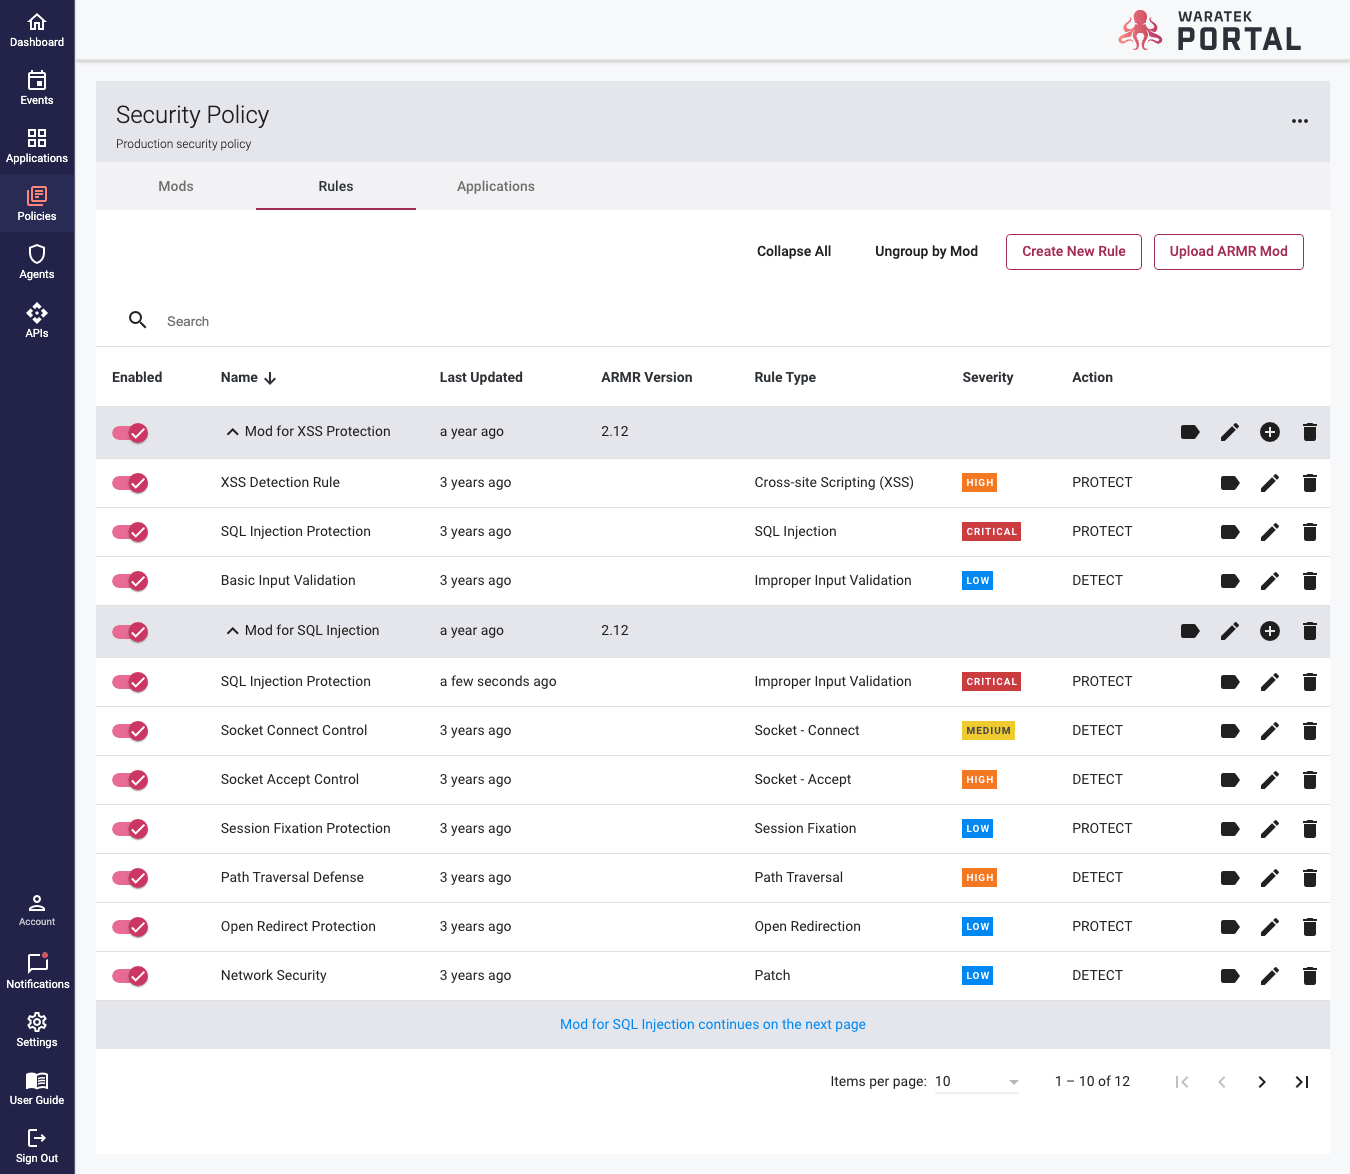Collapse the Mod for SQL Injection group
The width and height of the screenshot is (1350, 1174).
point(232,631)
